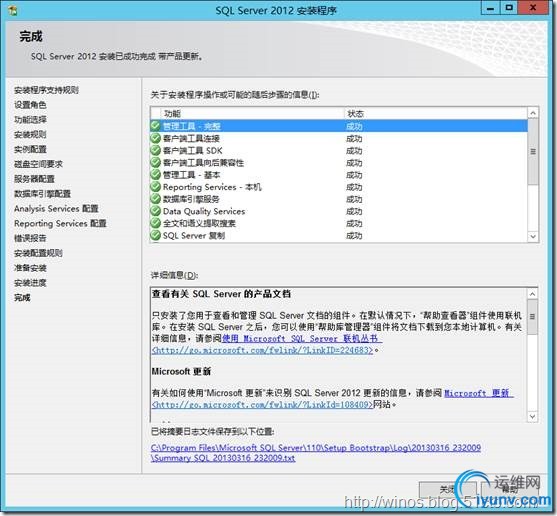This screenshot has height=516, width=557.
Task: Click the green check icon beside 客户端工具 SDK
Action: [155, 150]
